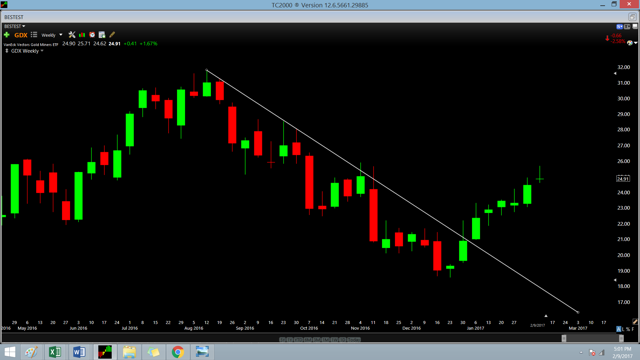Open Excel from the Windows taskbar

coord(55,352)
